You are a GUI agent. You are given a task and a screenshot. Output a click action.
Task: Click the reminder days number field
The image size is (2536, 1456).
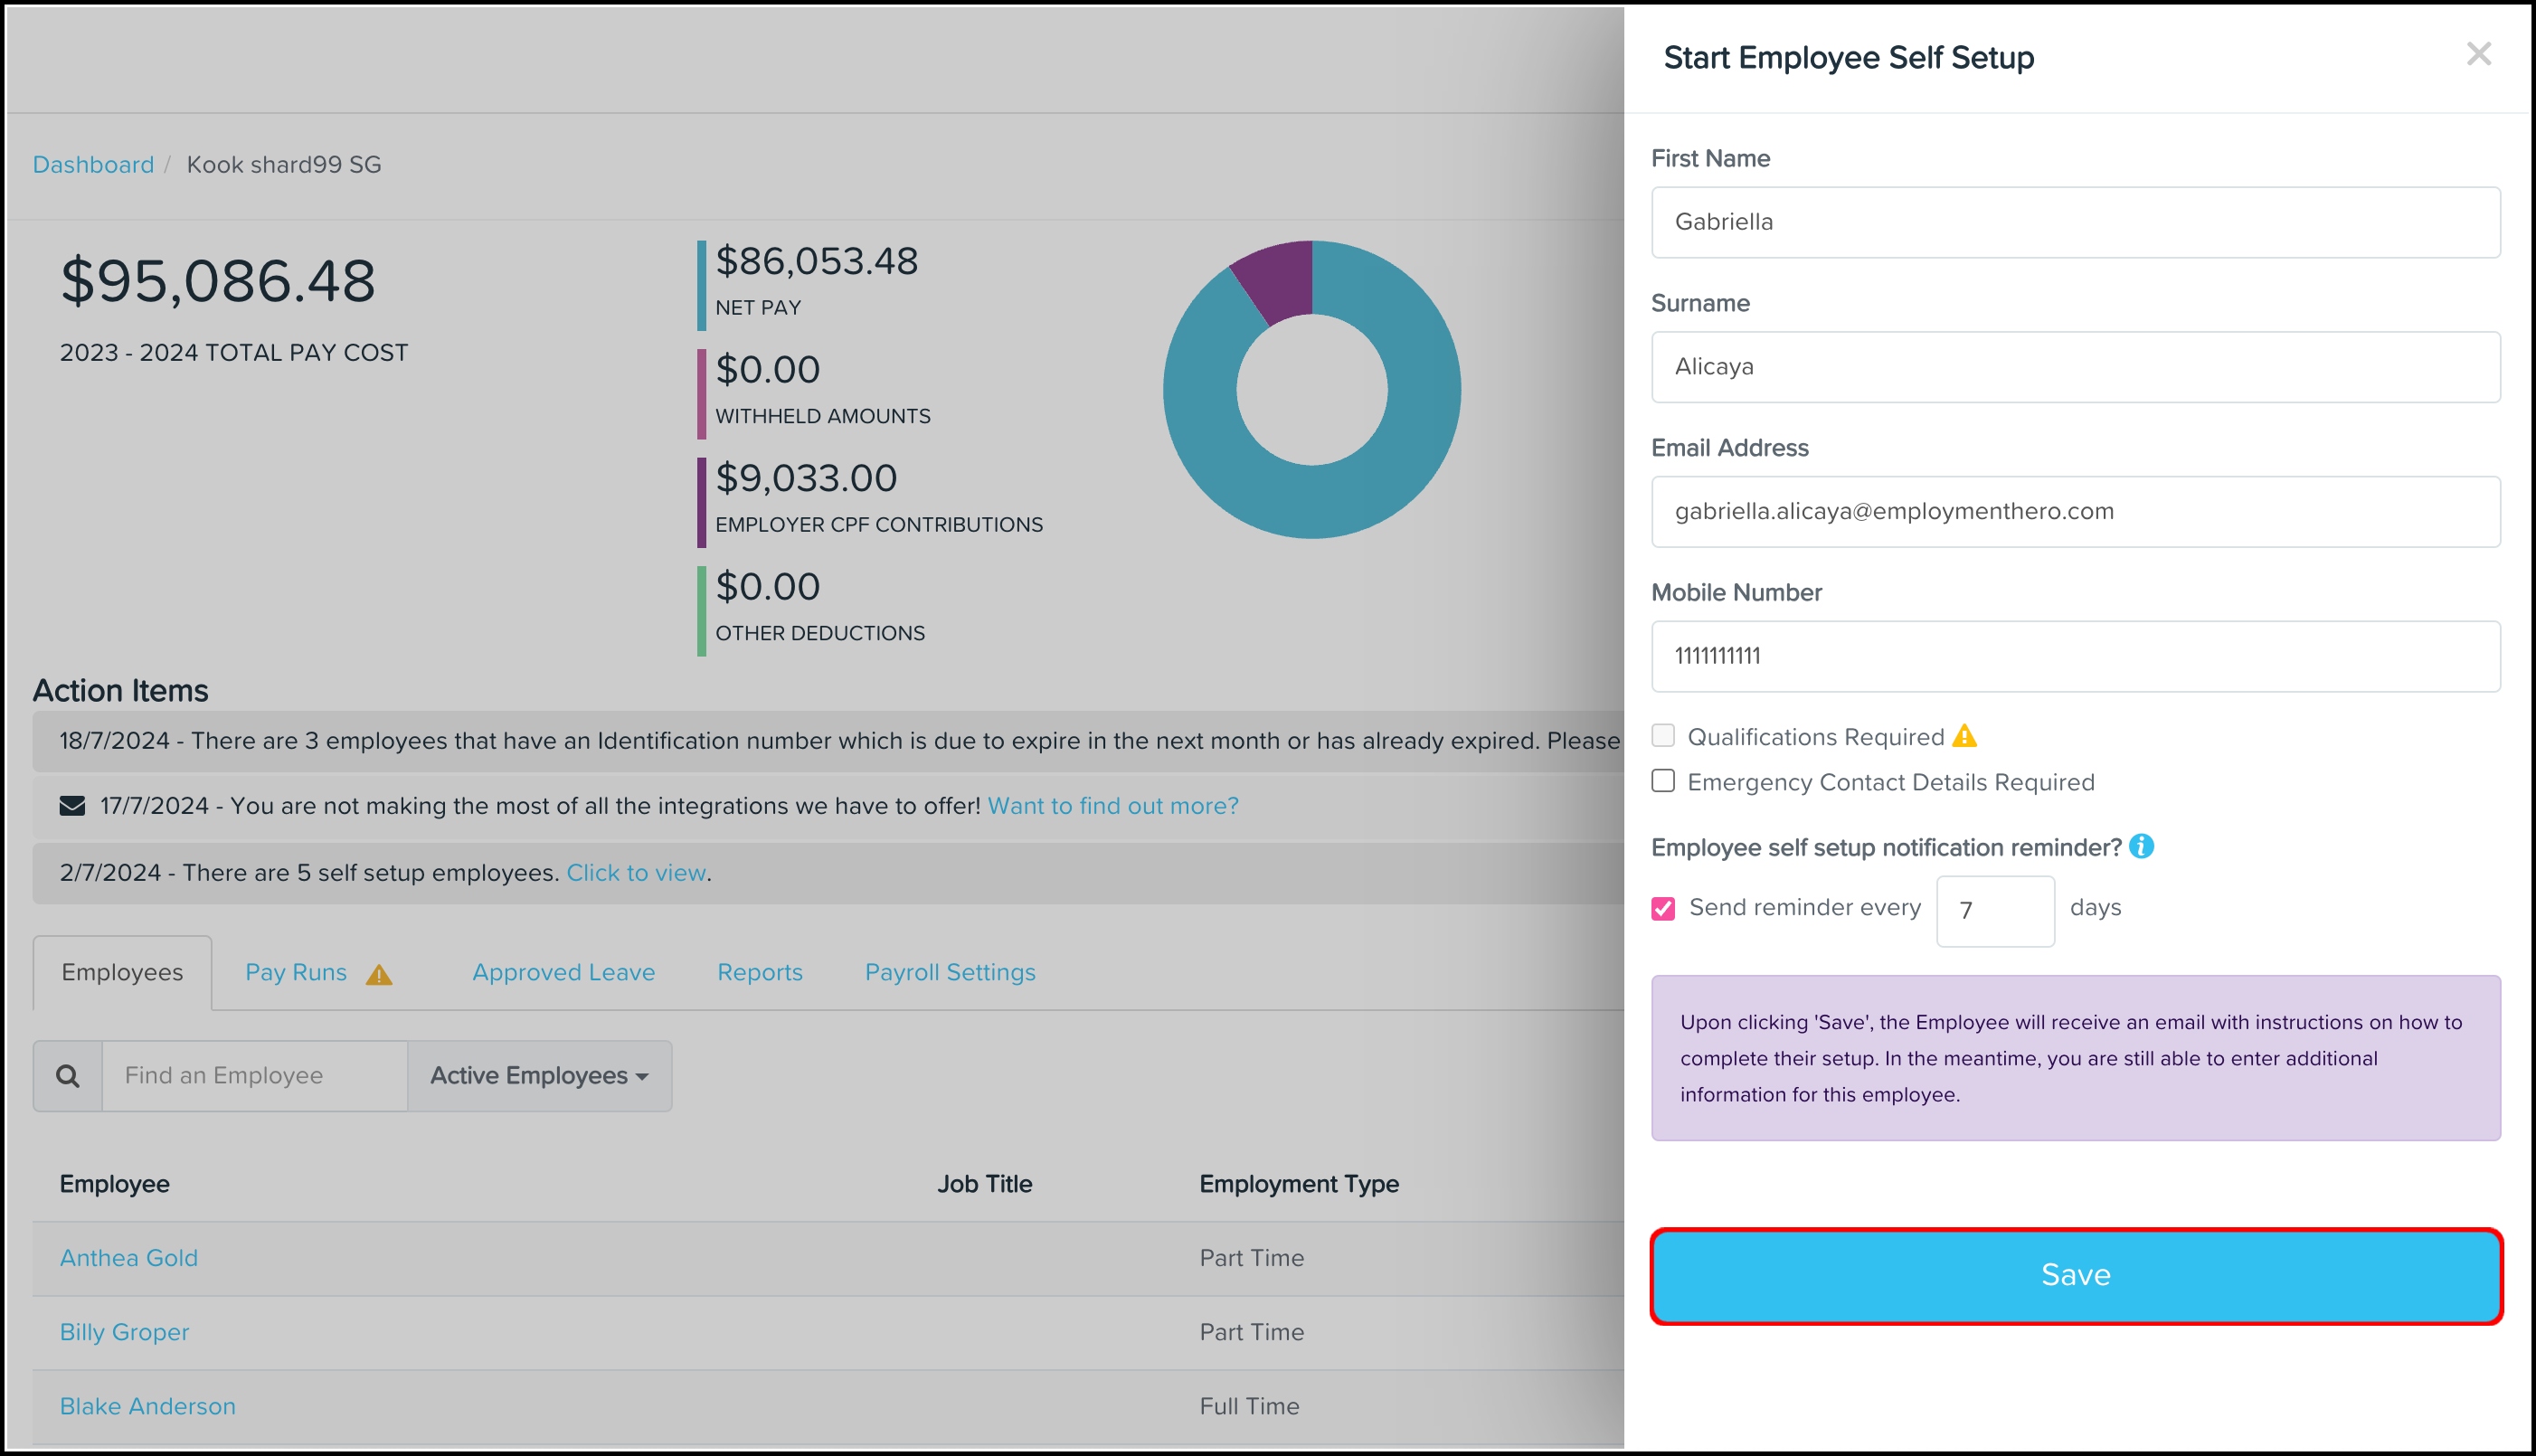click(1994, 911)
